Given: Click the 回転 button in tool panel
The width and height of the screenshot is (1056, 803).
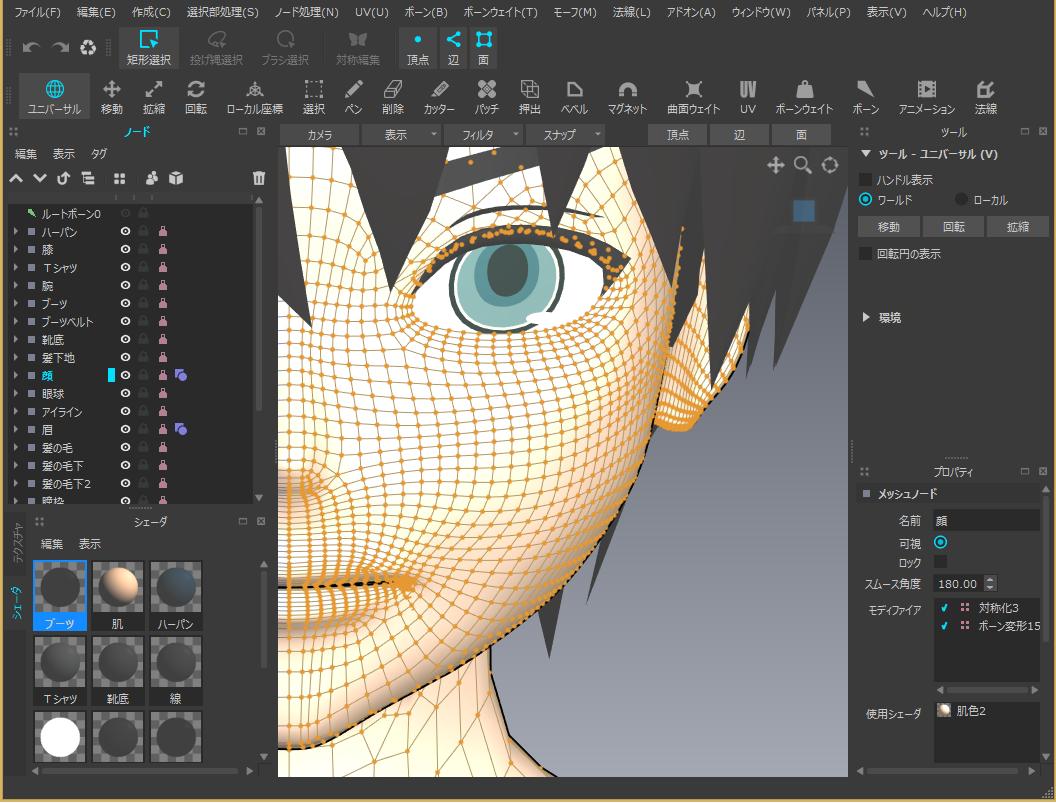Looking at the screenshot, I should tap(953, 227).
